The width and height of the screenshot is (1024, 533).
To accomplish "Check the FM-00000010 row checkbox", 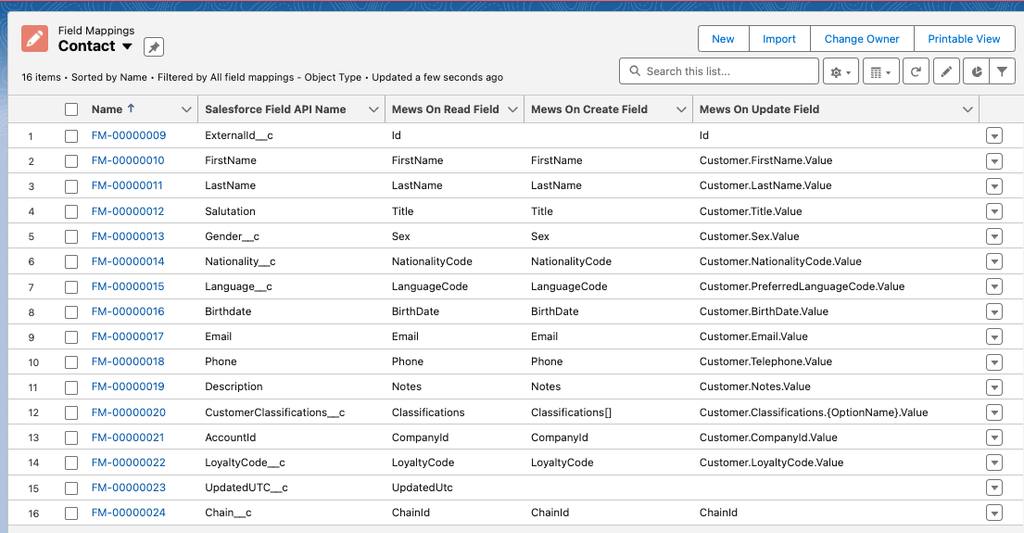I will (x=71, y=161).
